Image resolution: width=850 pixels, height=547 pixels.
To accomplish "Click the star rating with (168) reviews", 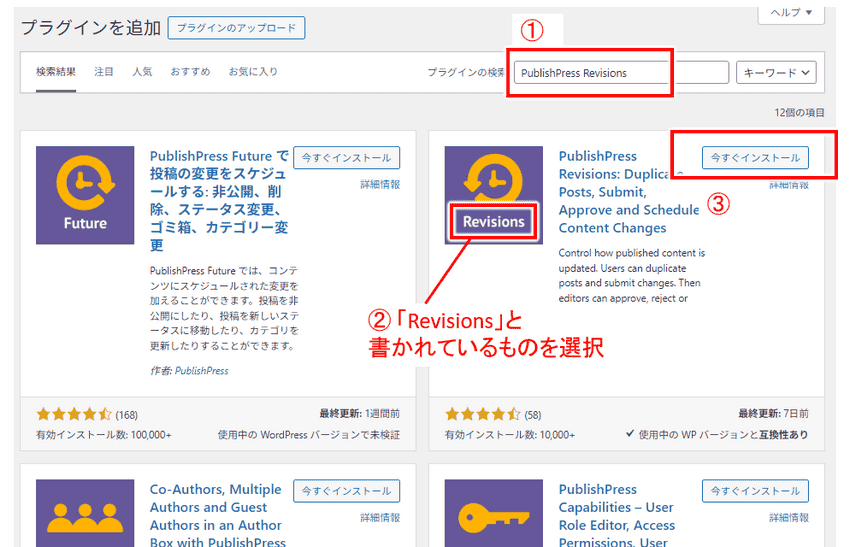I will pyautogui.click(x=87, y=415).
